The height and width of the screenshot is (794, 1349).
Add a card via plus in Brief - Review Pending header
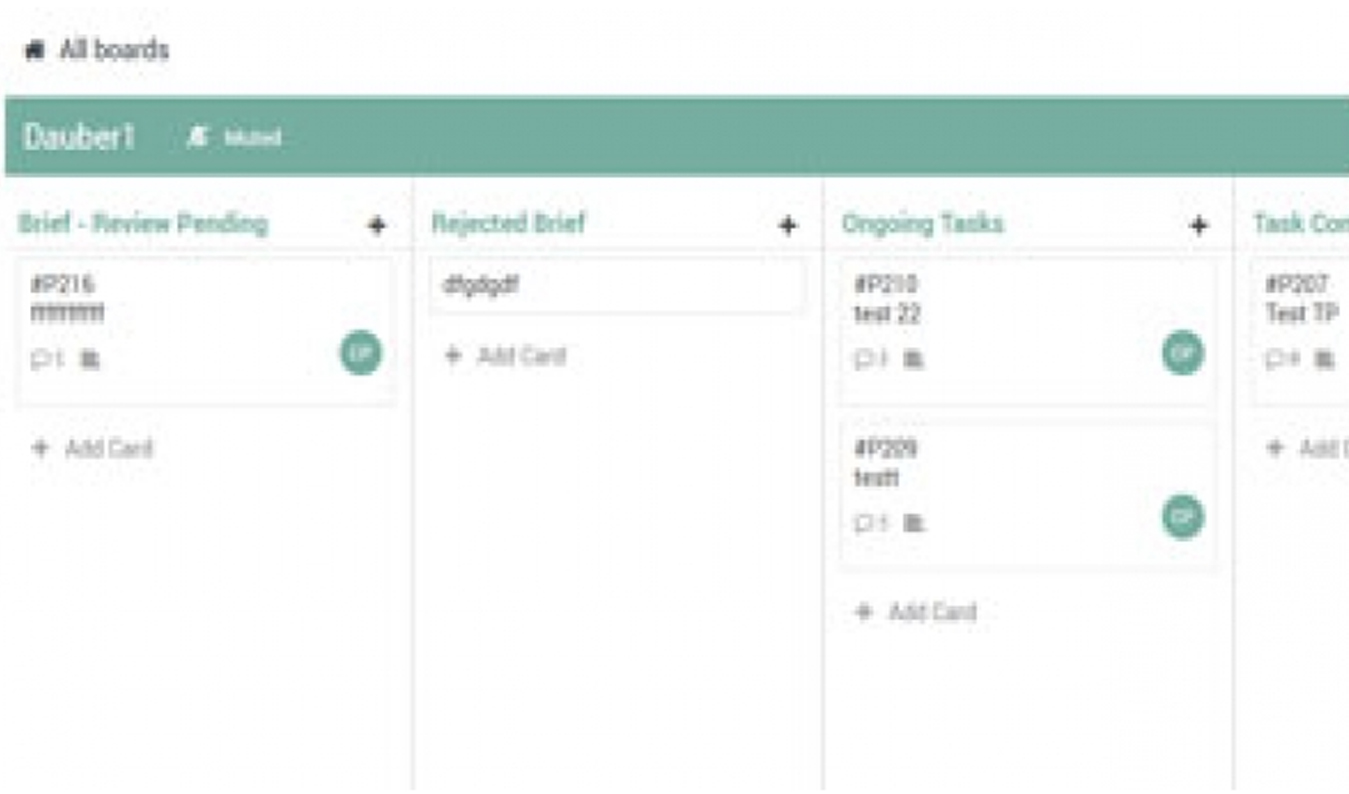[377, 226]
